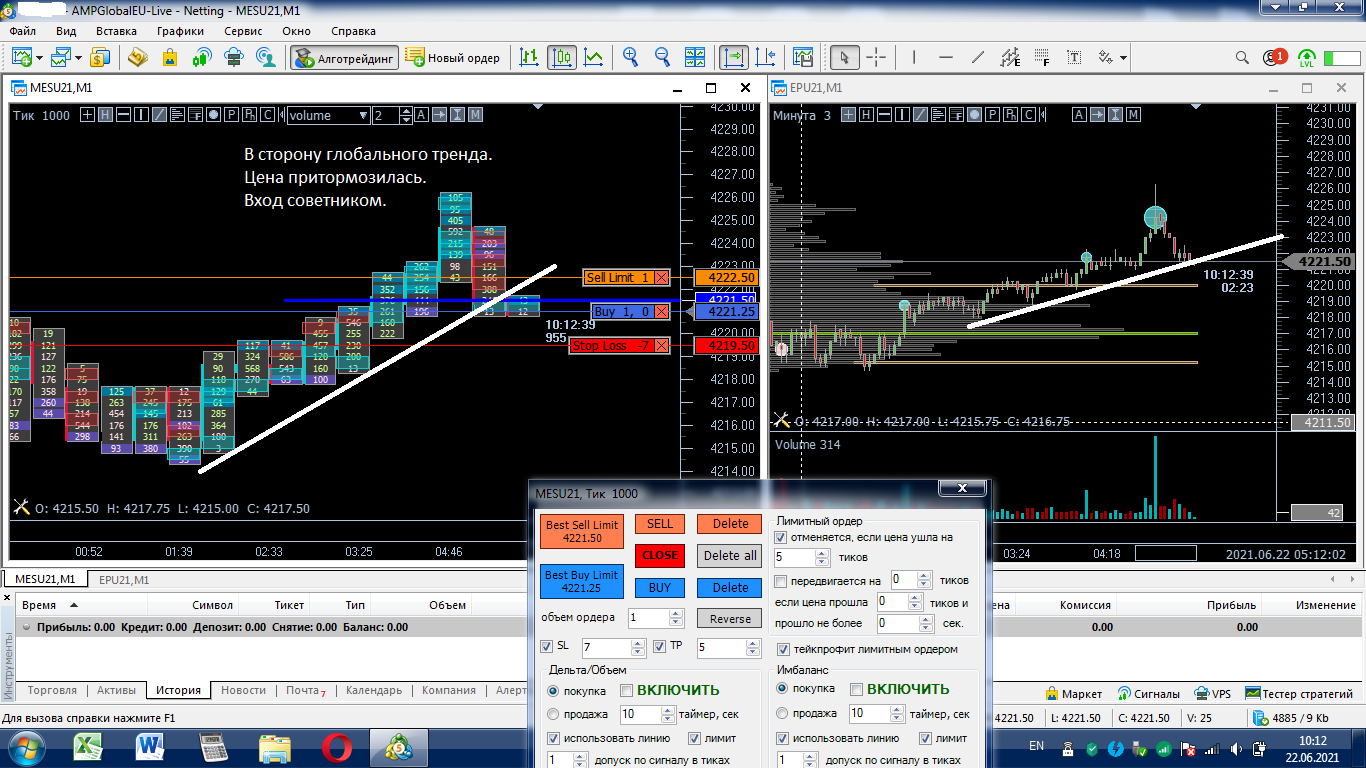Open Calculator from the taskbar
This screenshot has width=1366, height=768.
tap(214, 746)
